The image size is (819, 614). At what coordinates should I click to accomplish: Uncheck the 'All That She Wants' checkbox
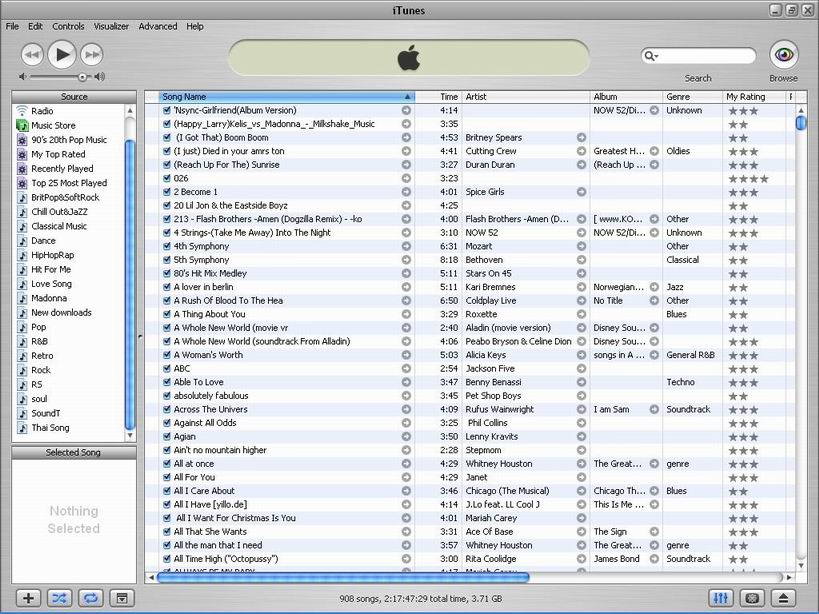click(x=167, y=532)
